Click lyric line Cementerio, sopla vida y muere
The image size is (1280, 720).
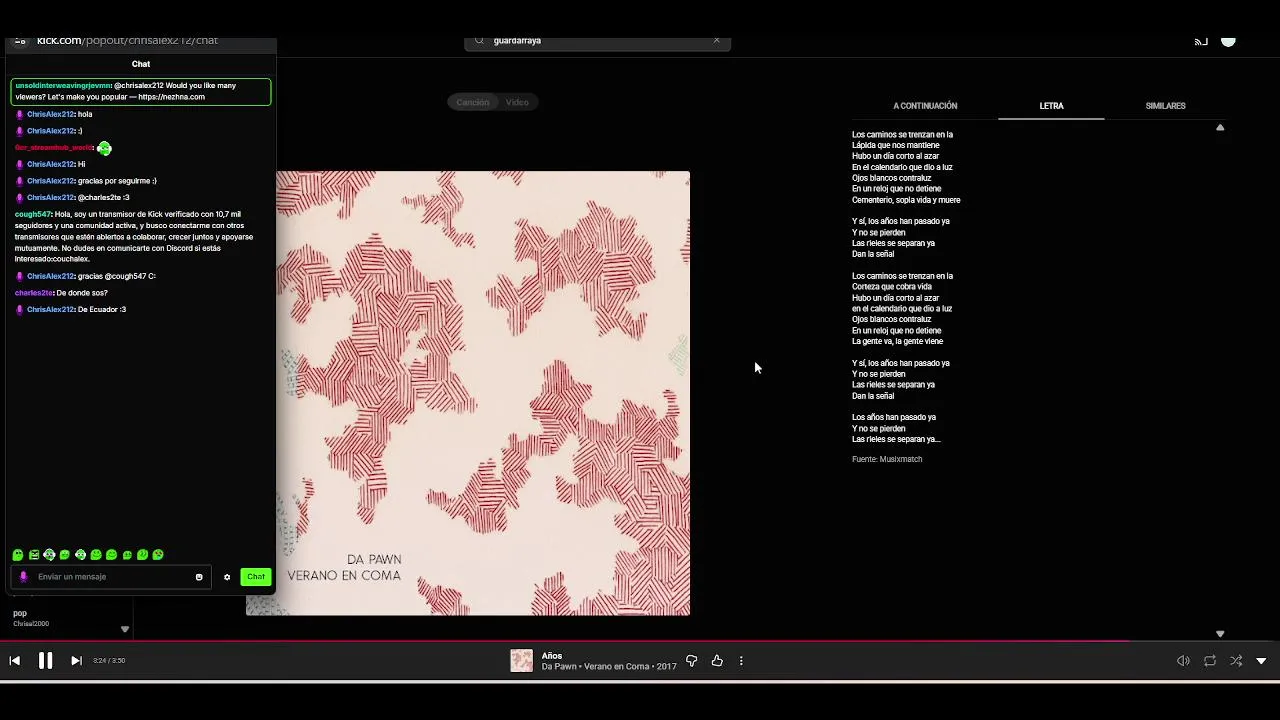click(x=906, y=200)
